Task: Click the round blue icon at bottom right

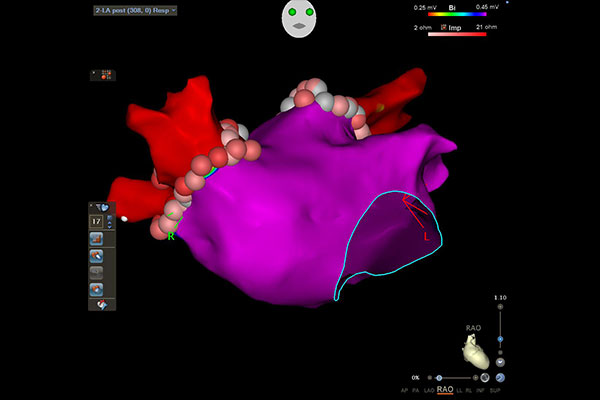Action: click(500, 378)
